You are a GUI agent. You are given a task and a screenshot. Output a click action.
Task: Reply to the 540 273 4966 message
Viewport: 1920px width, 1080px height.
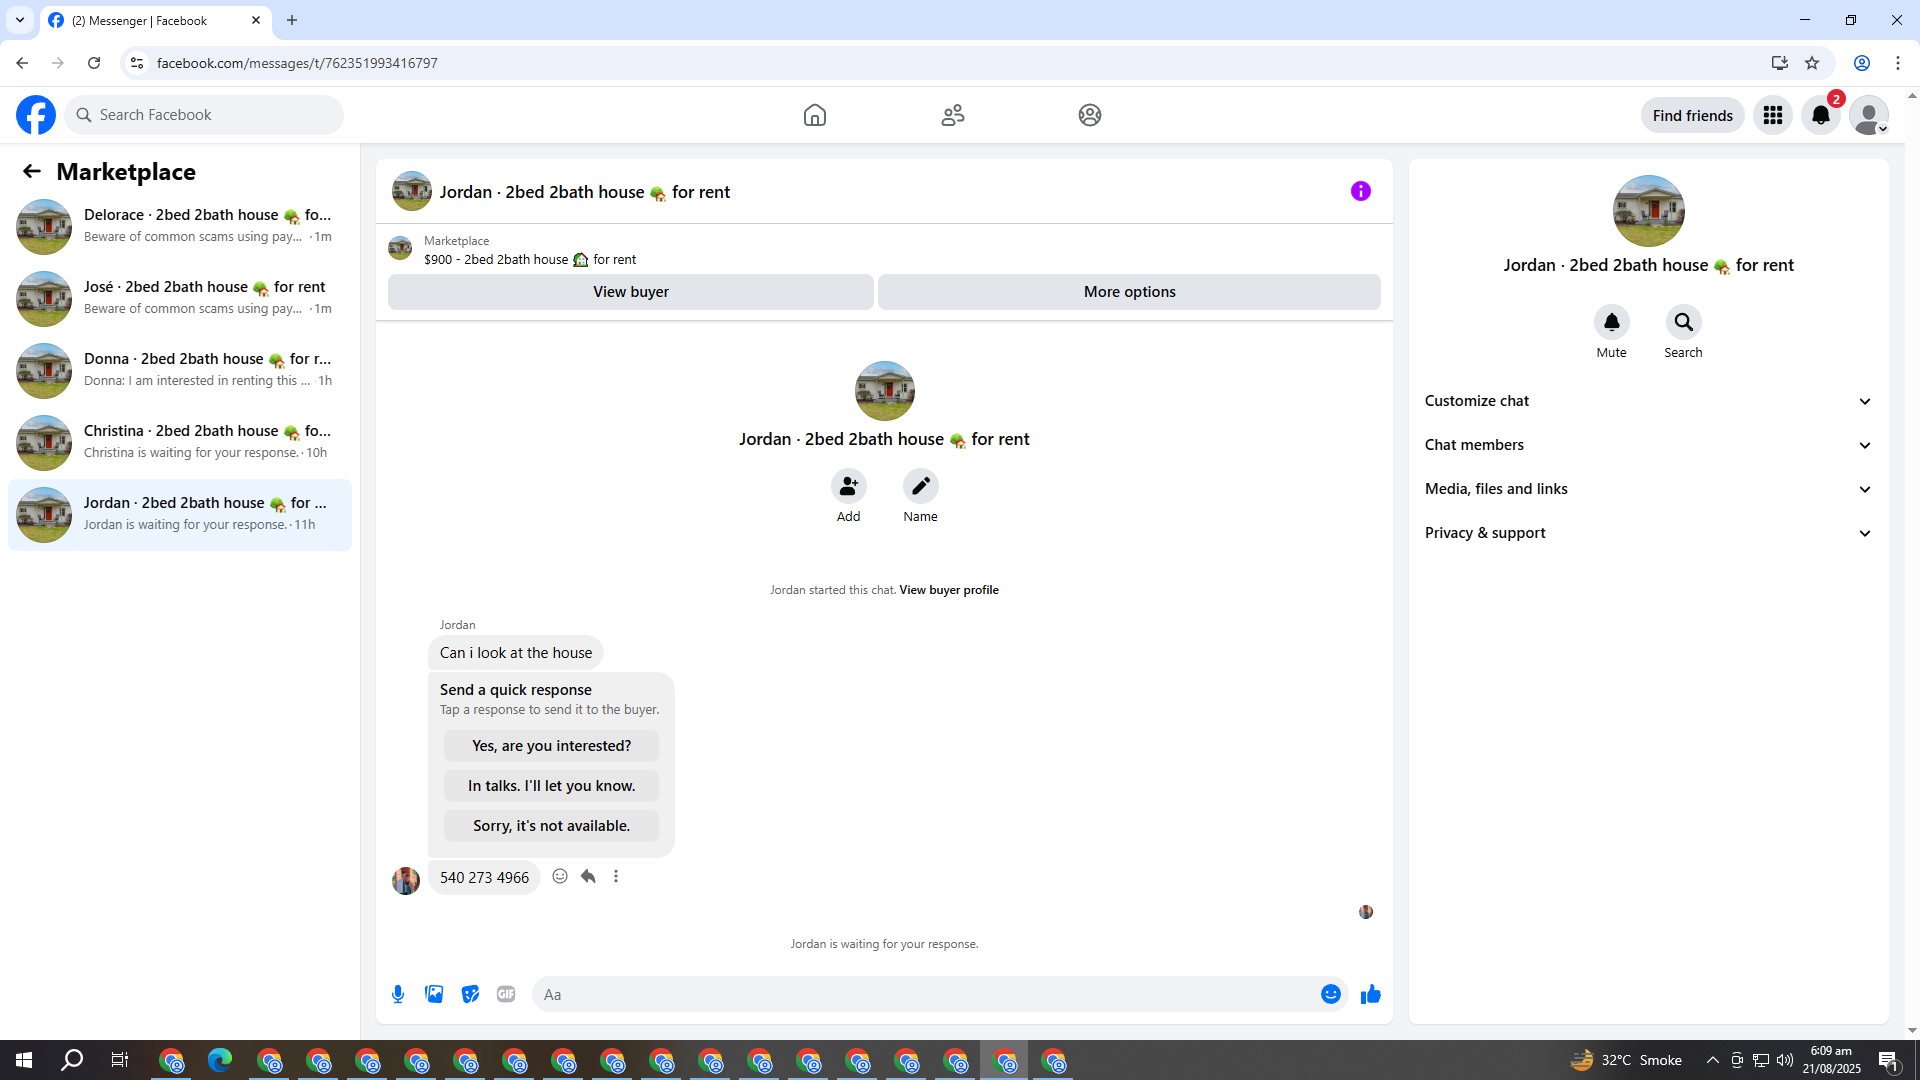(588, 876)
